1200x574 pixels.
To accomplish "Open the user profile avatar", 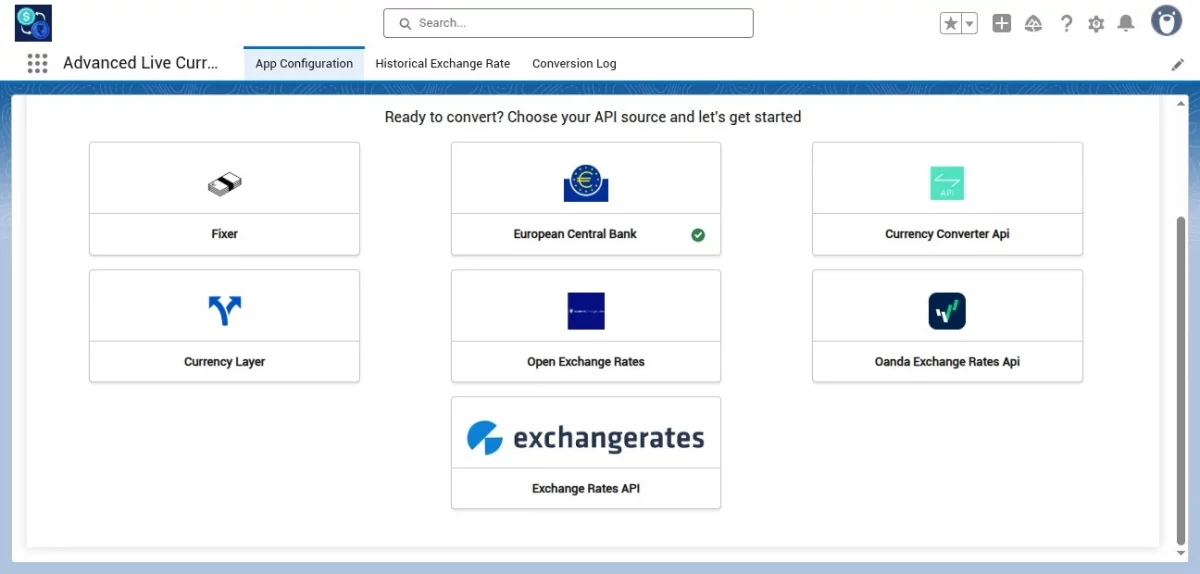I will [x=1166, y=21].
